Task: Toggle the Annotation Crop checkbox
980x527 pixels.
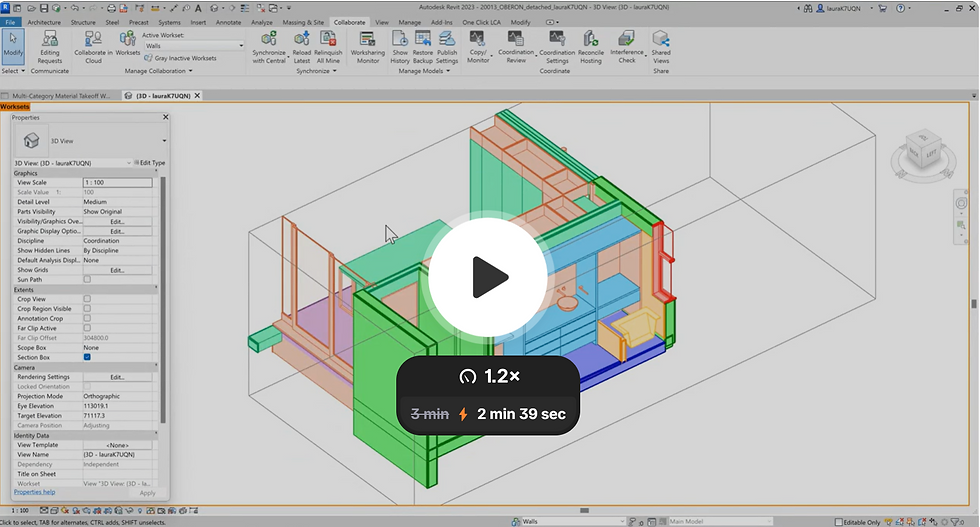Action: tap(87, 318)
